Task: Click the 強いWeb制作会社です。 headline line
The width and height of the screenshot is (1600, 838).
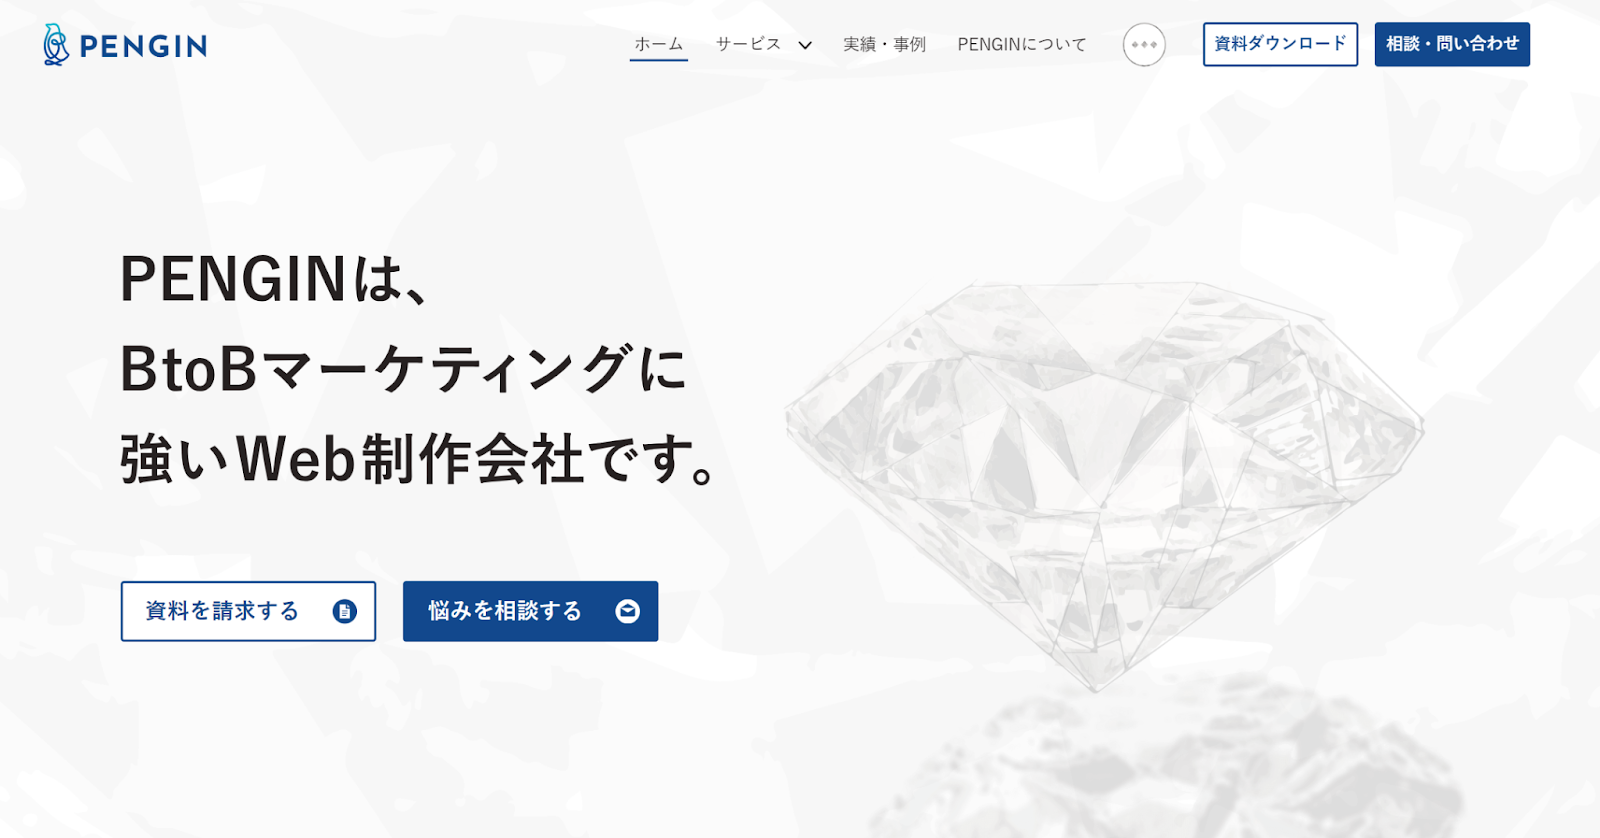Action: [418, 459]
